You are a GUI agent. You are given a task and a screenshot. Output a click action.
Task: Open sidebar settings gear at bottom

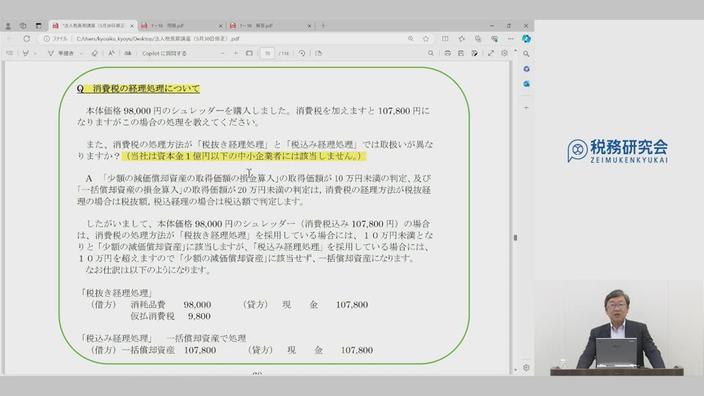click(x=526, y=367)
